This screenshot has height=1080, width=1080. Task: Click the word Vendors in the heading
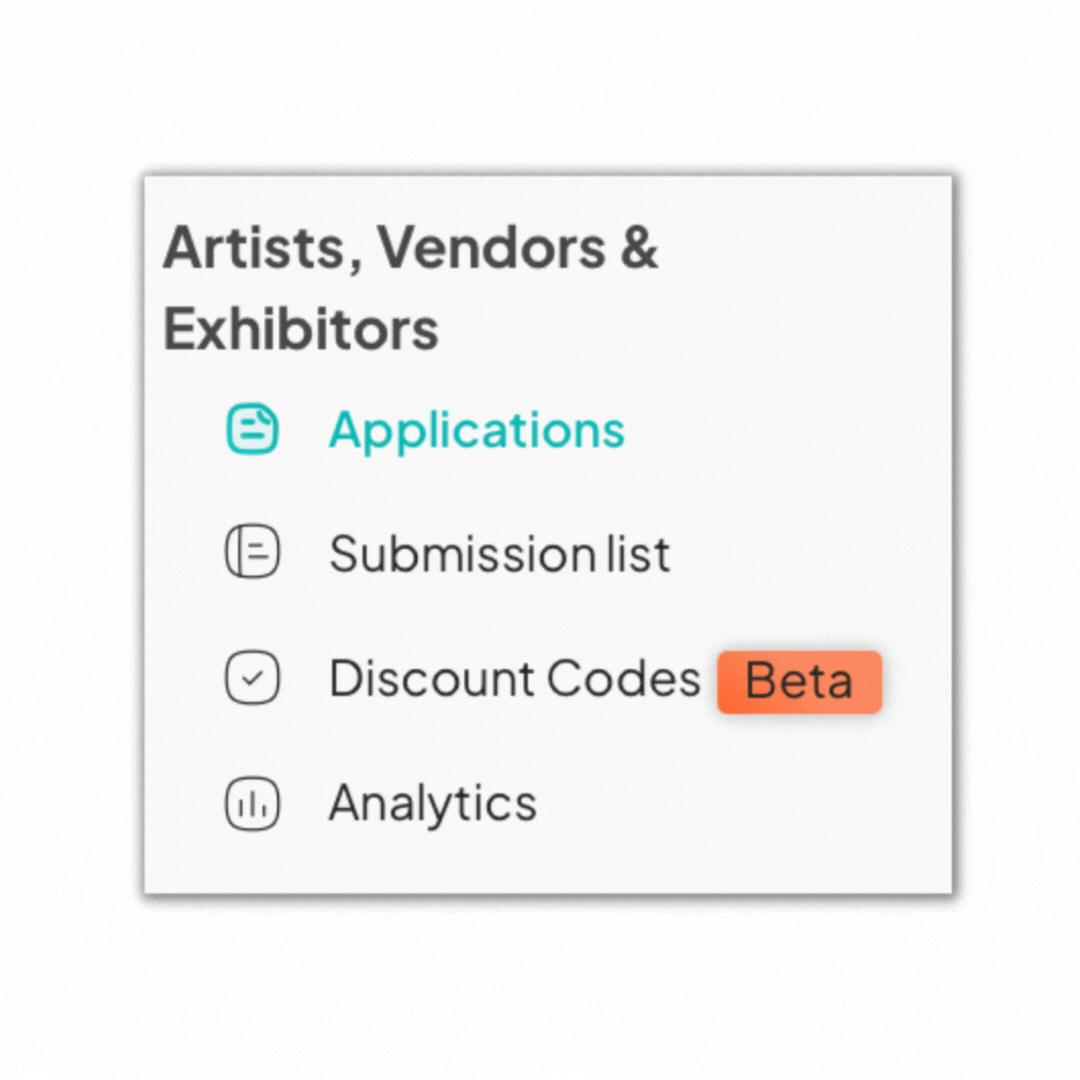[x=491, y=247]
